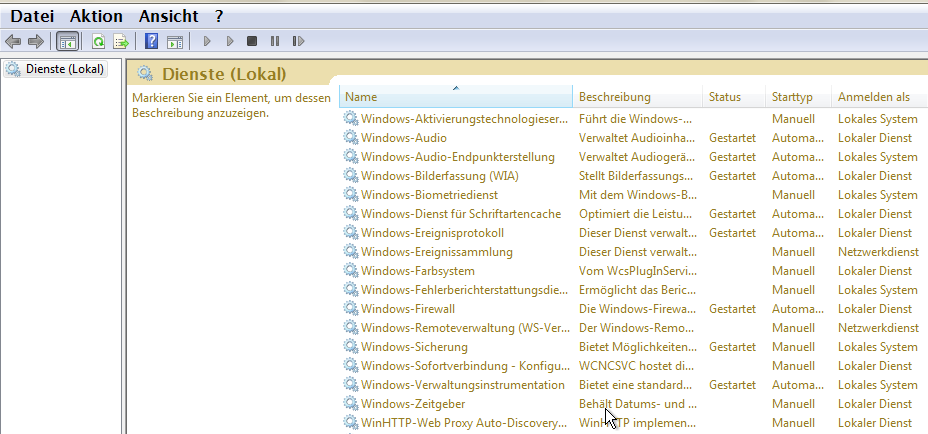Open the Aktion menu
928x434 pixels.
click(96, 16)
